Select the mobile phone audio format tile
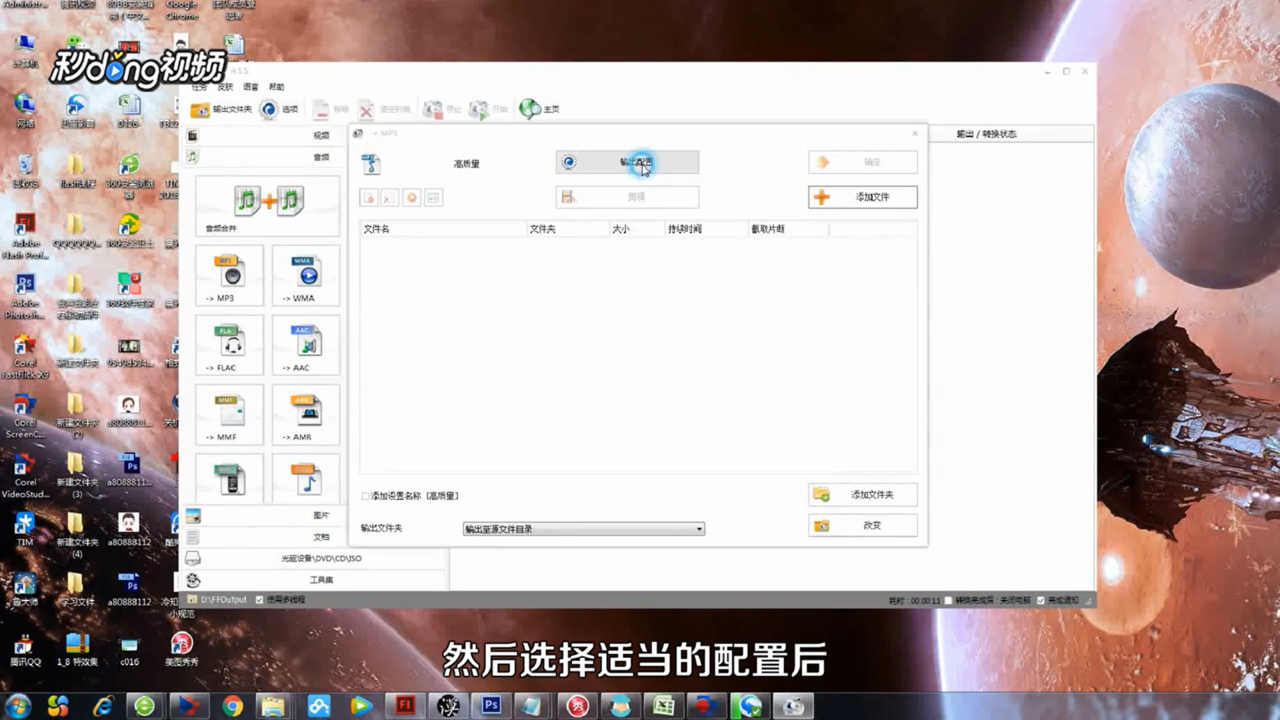This screenshot has width=1280, height=720. point(231,479)
